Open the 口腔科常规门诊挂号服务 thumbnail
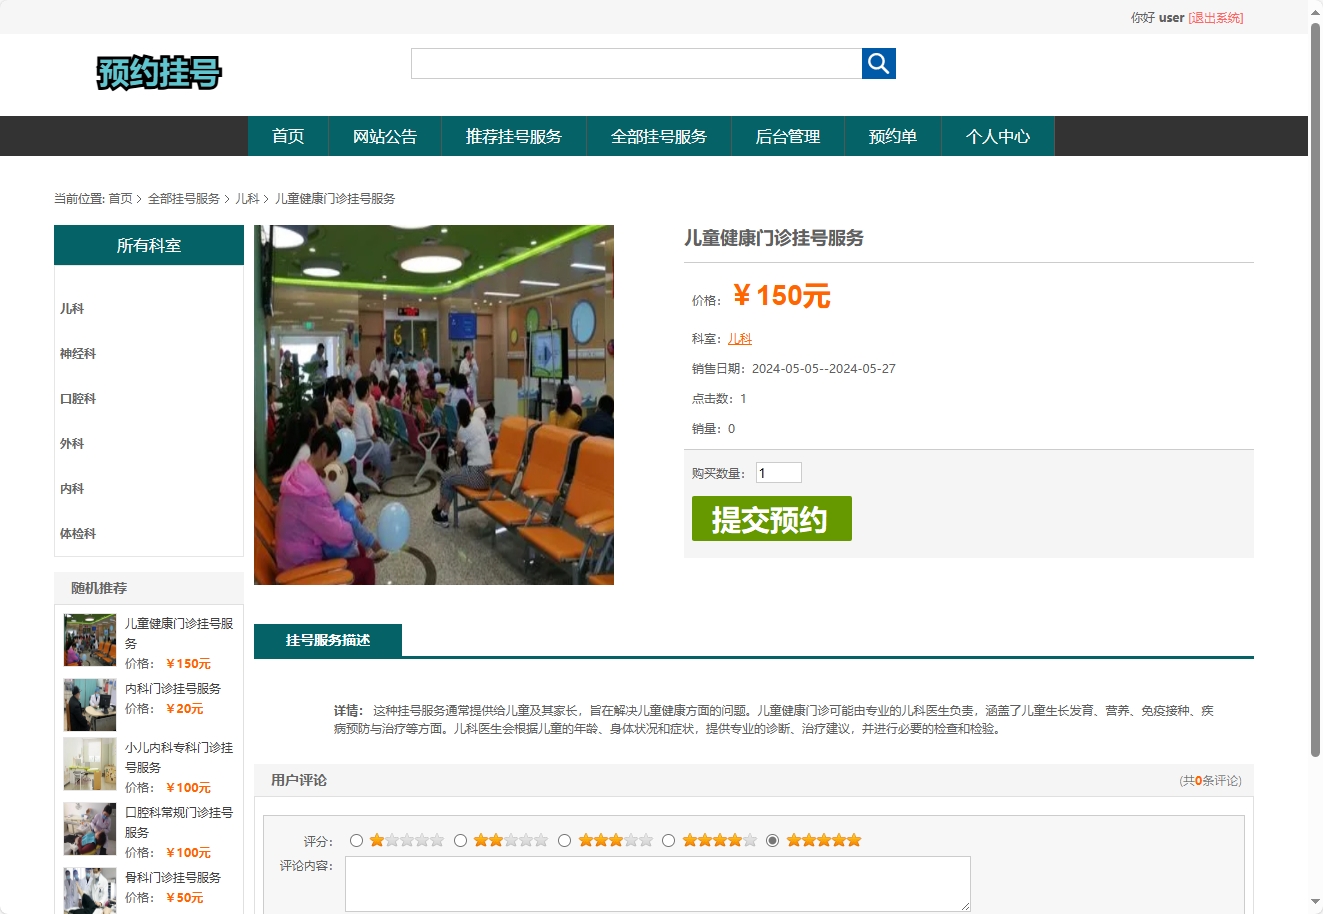1323x914 pixels. click(90, 829)
